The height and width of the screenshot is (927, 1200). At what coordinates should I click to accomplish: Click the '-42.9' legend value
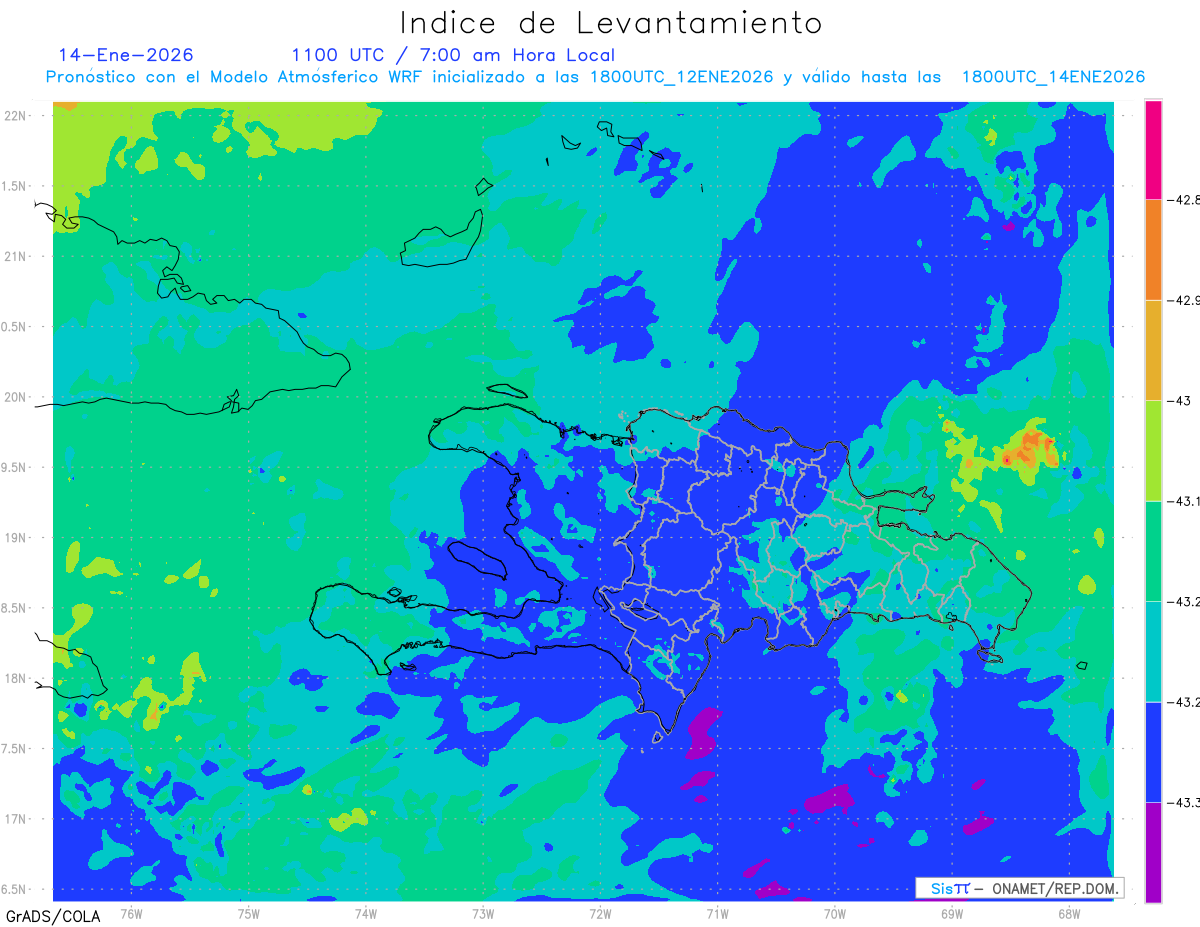[x=1184, y=300]
